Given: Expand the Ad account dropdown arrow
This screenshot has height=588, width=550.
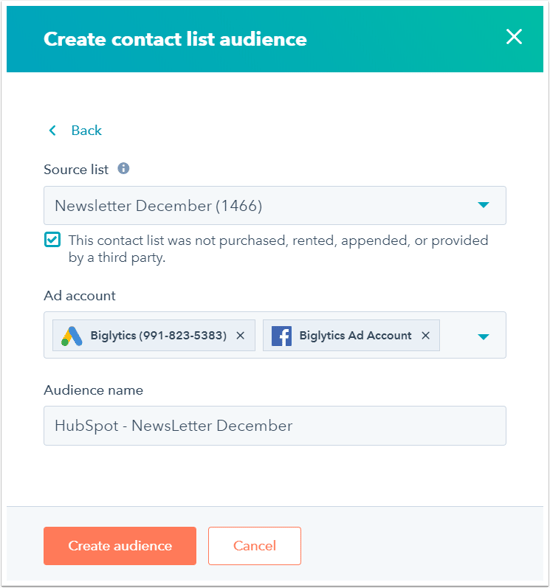Looking at the screenshot, I should 483,336.
